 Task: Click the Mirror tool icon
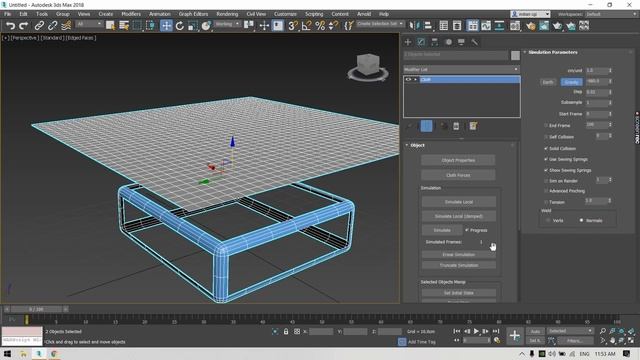pos(414,26)
